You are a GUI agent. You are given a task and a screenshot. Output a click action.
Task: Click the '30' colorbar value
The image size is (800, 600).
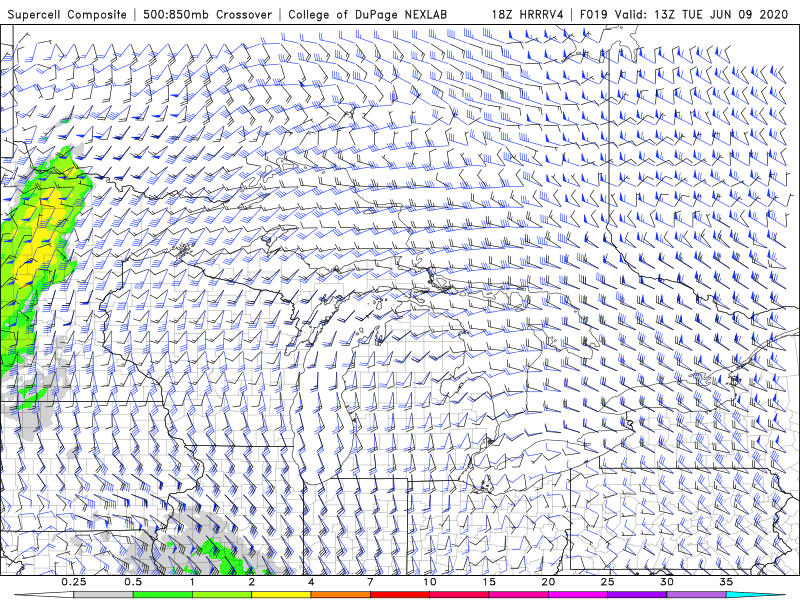tap(667, 582)
